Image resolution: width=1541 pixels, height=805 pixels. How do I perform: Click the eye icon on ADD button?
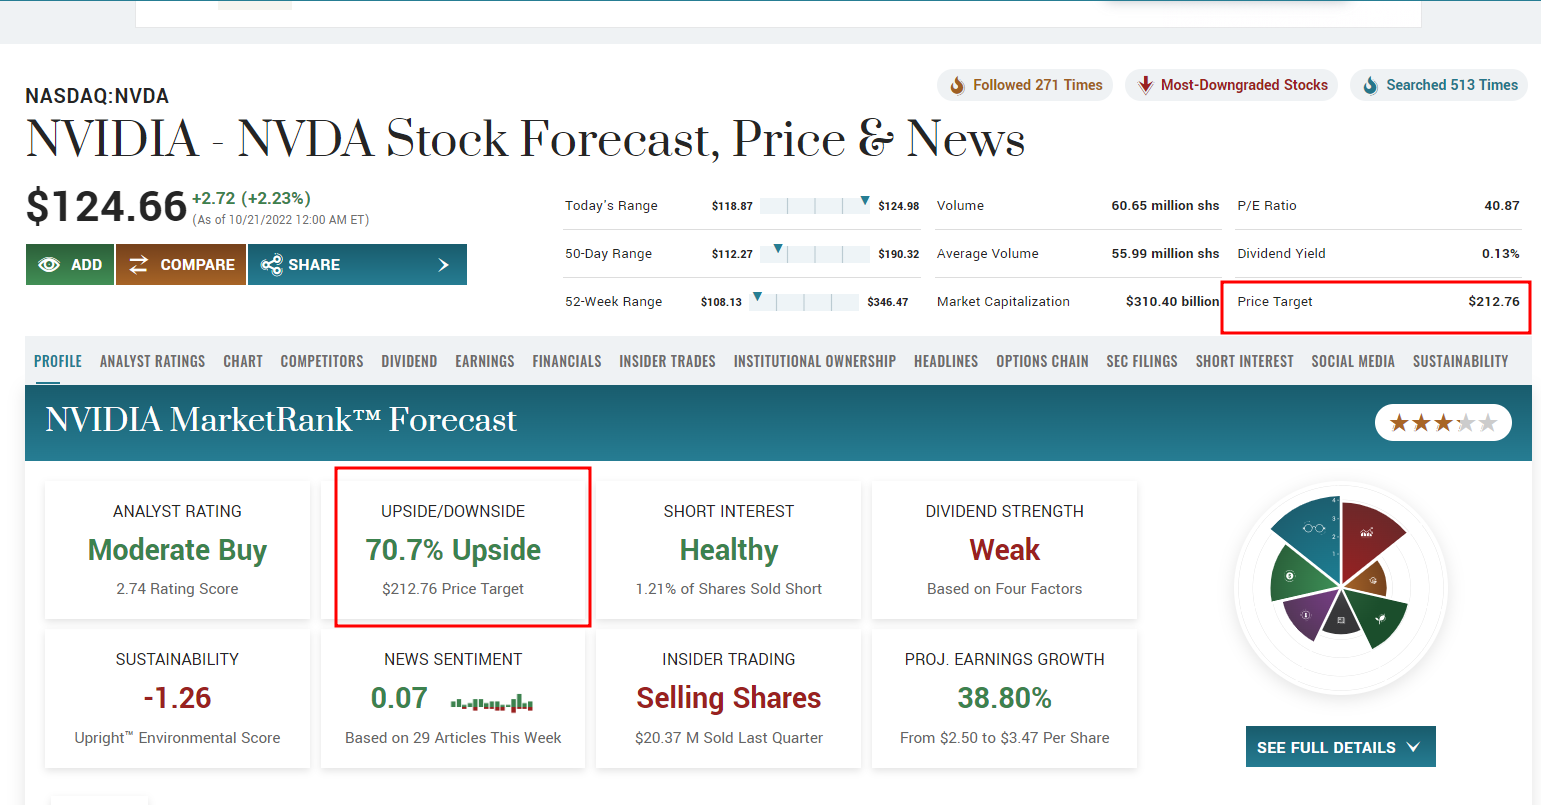49,265
